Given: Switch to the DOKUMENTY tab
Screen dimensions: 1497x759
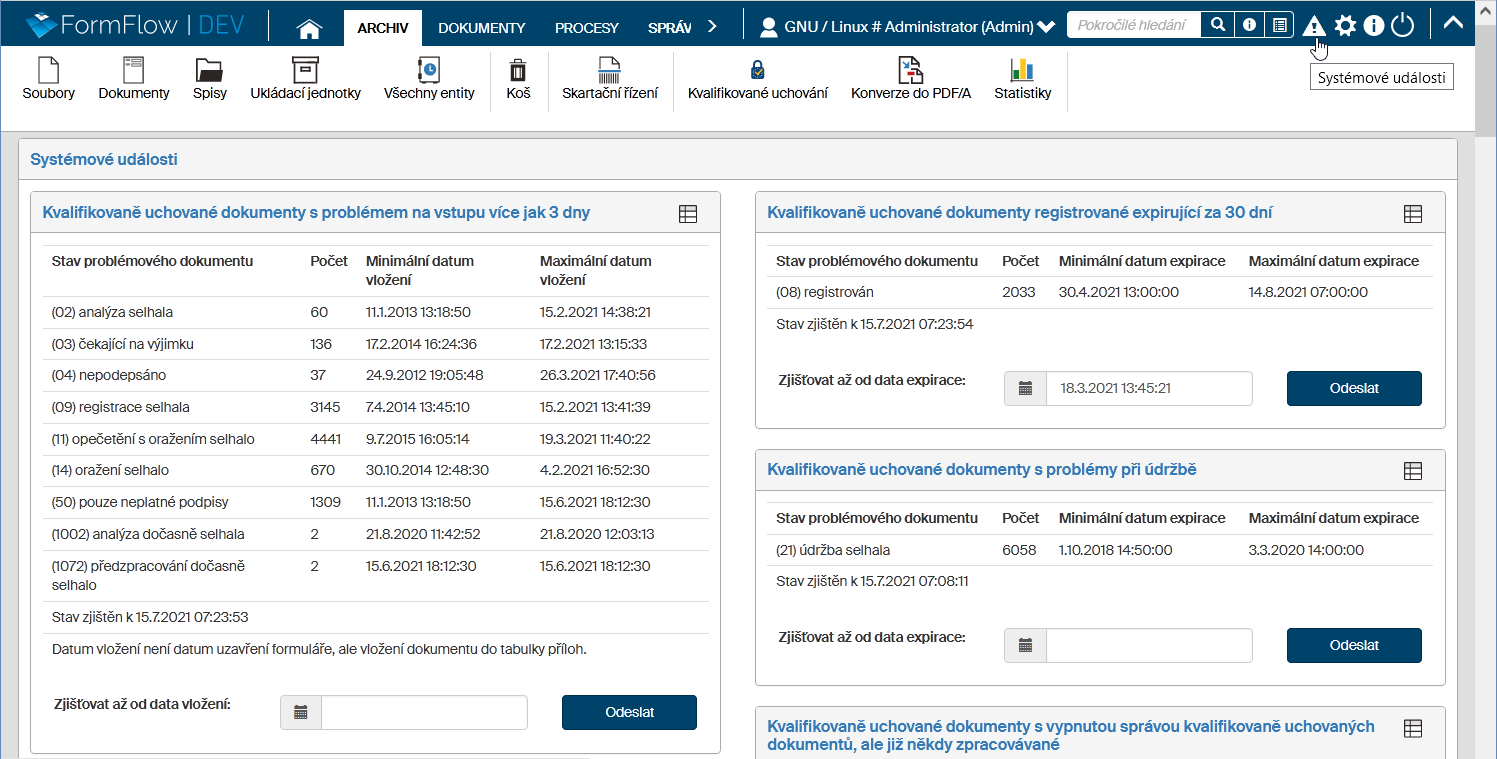Looking at the screenshot, I should click(481, 28).
